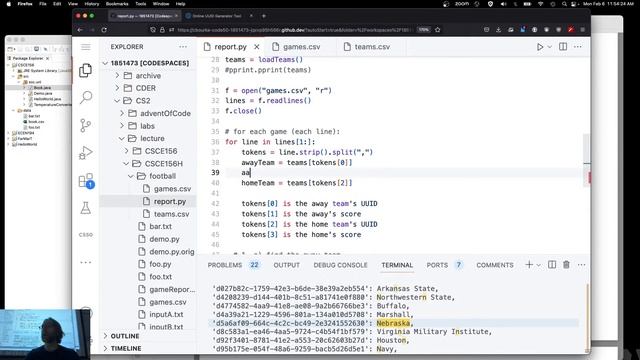Open the Testing flask icon
640x360 pixels.
[86, 208]
